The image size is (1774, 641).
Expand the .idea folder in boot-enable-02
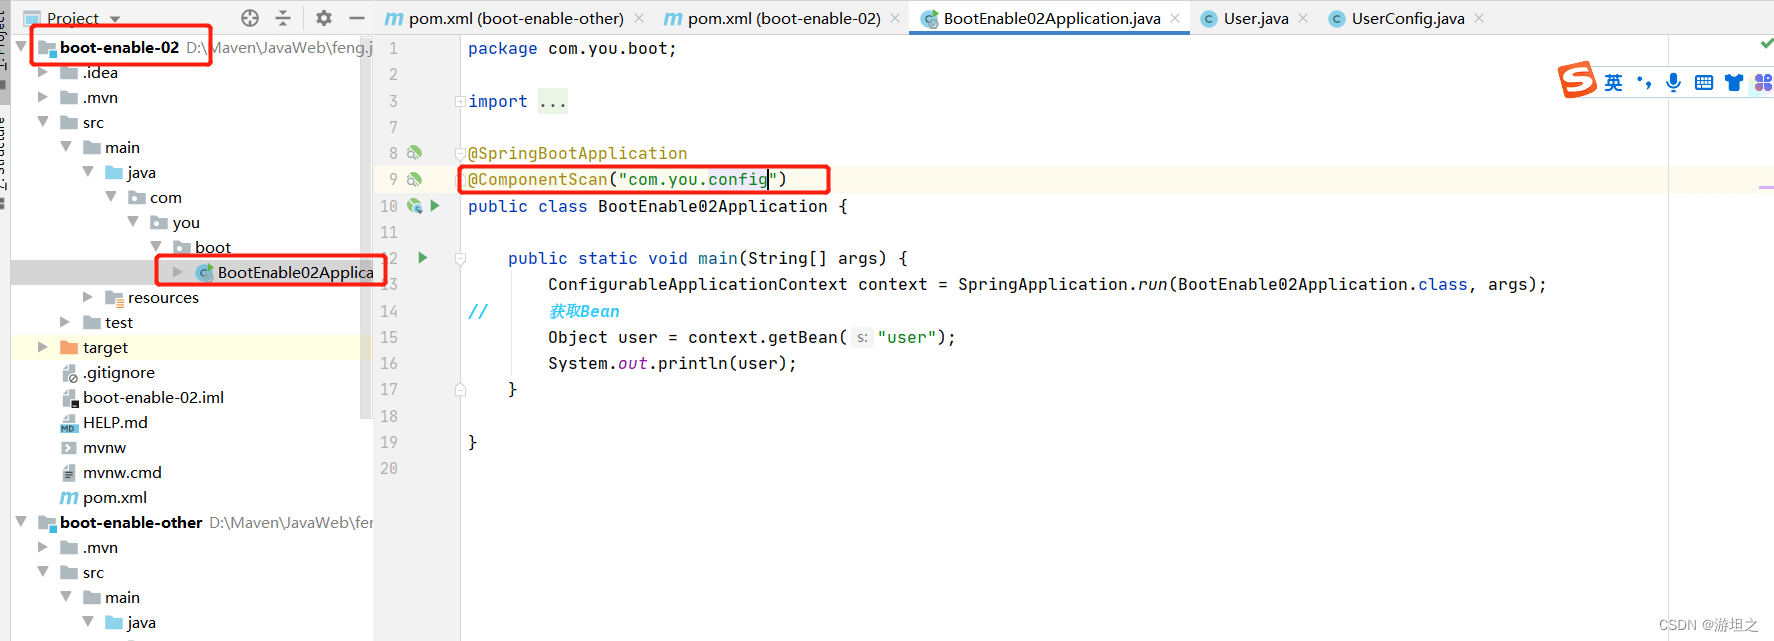[43, 72]
